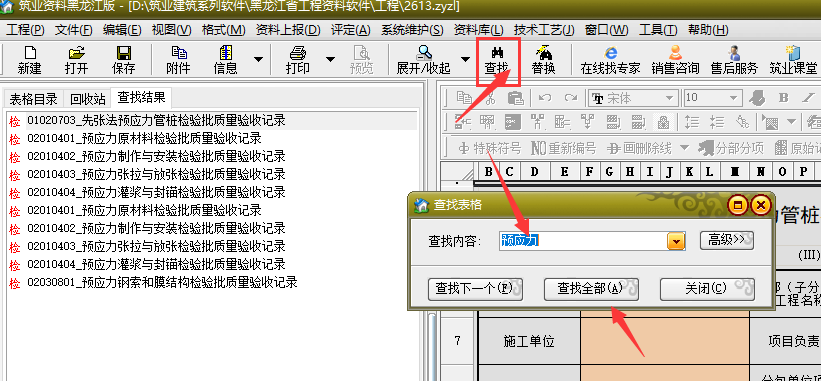
Task: Toggle italic formatting button
Action: tap(807, 98)
